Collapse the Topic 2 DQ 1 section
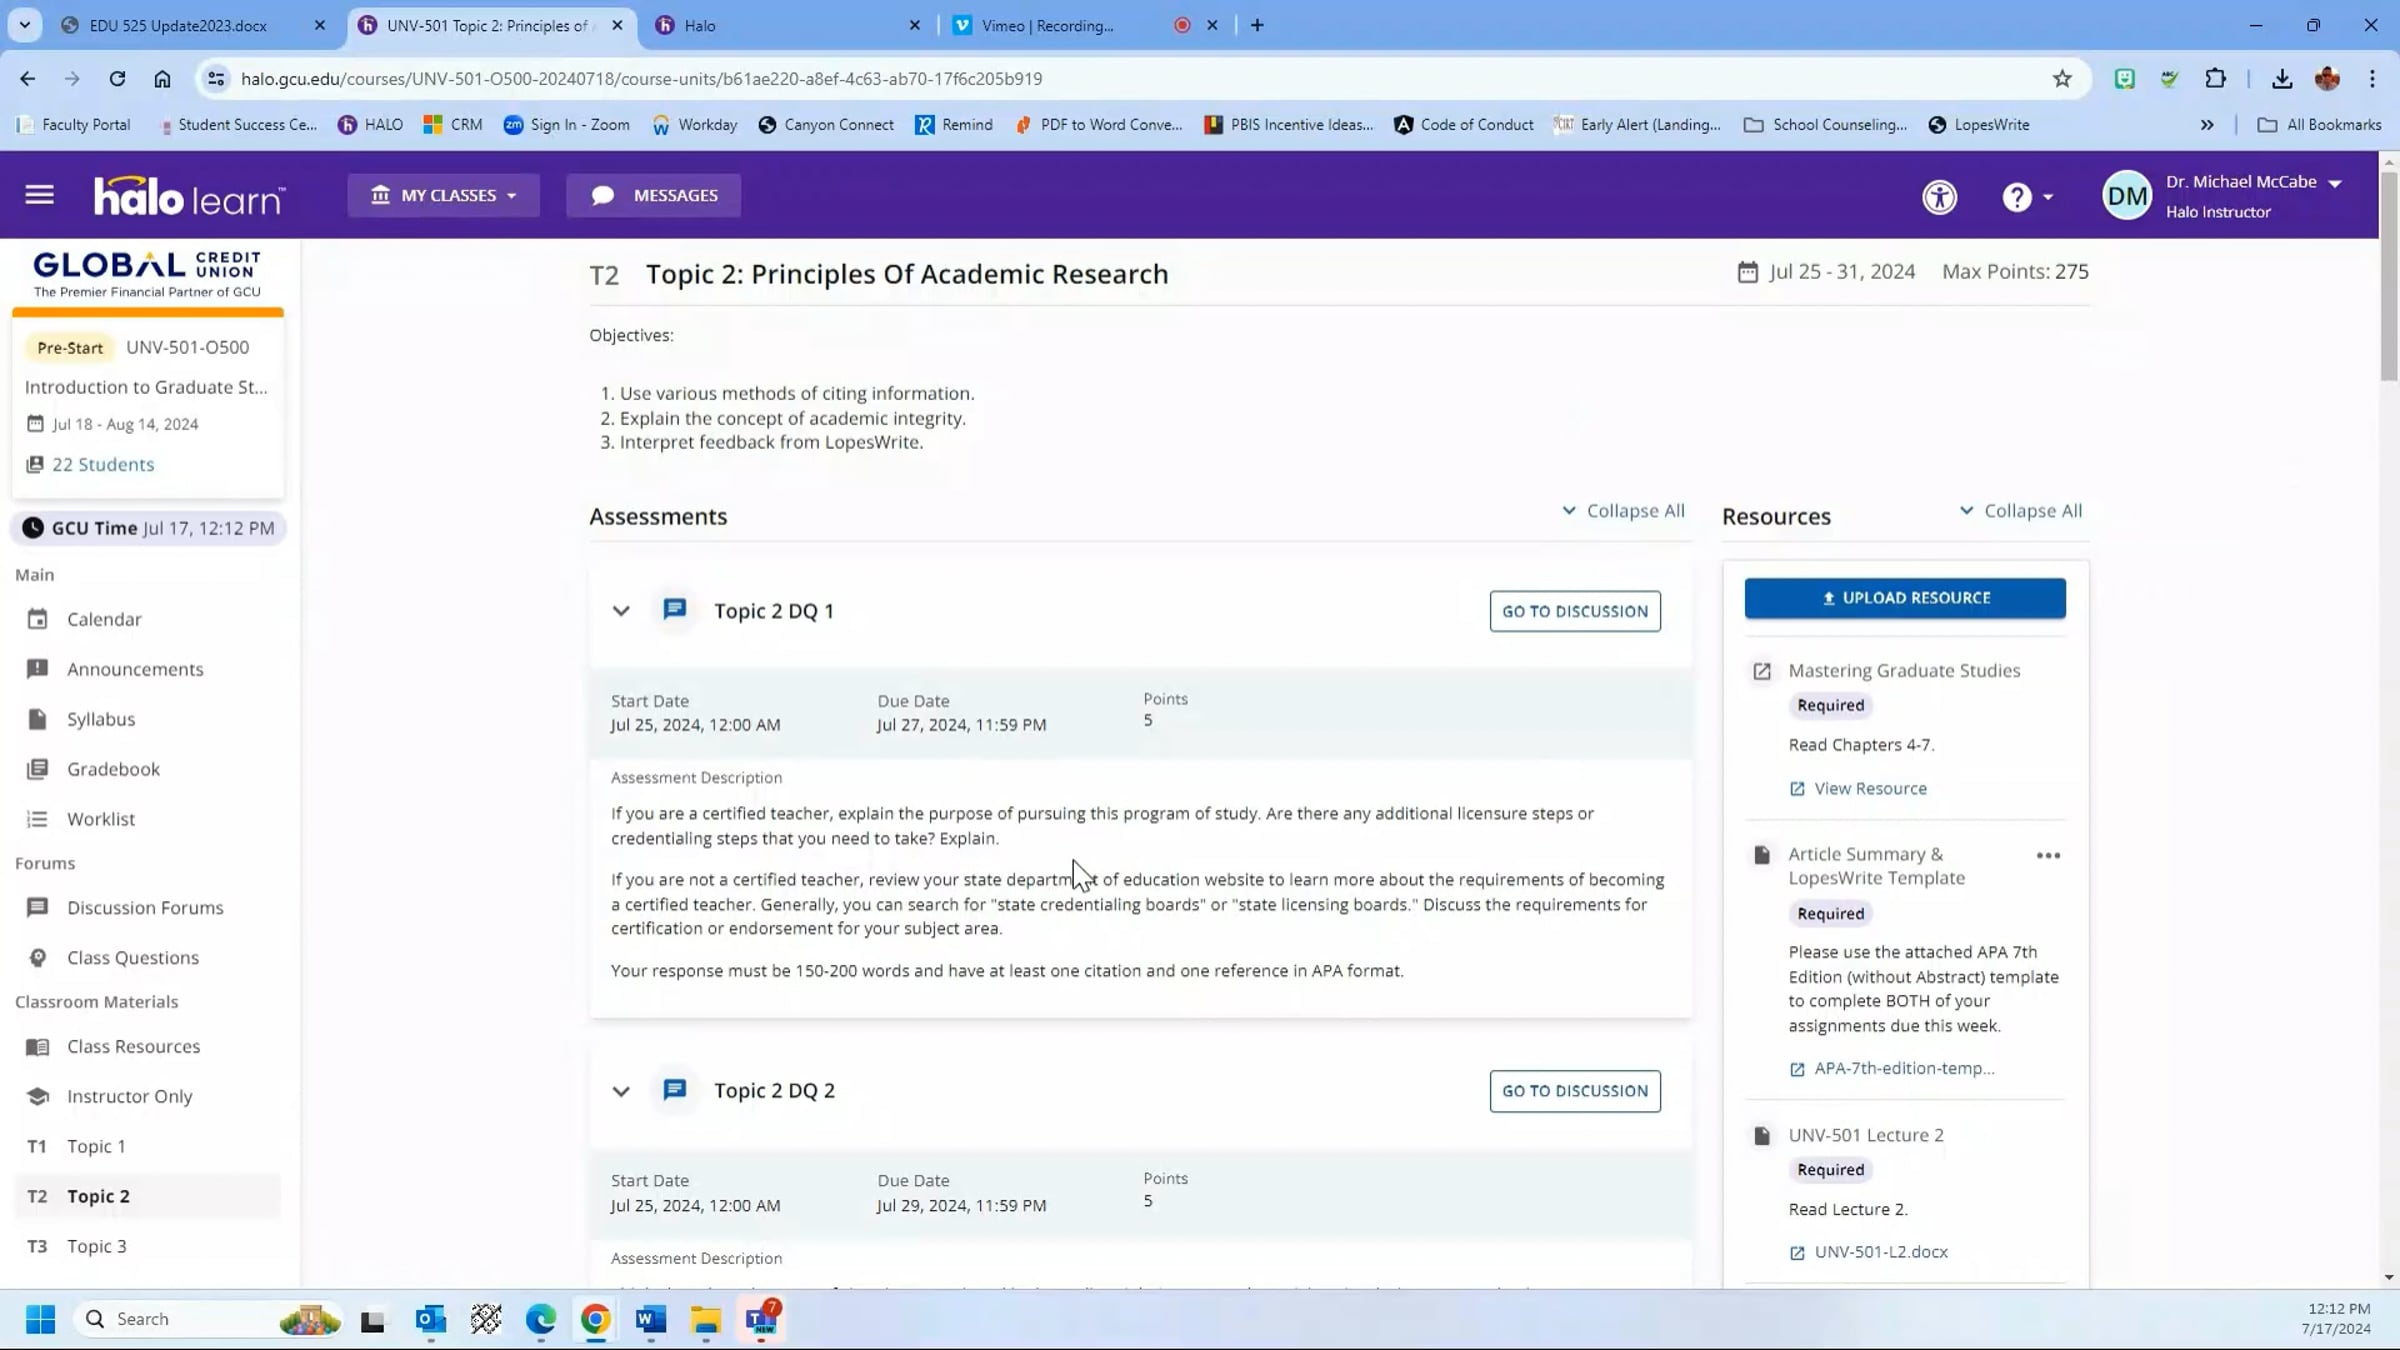Screen dimensions: 2400x1350 (621, 611)
